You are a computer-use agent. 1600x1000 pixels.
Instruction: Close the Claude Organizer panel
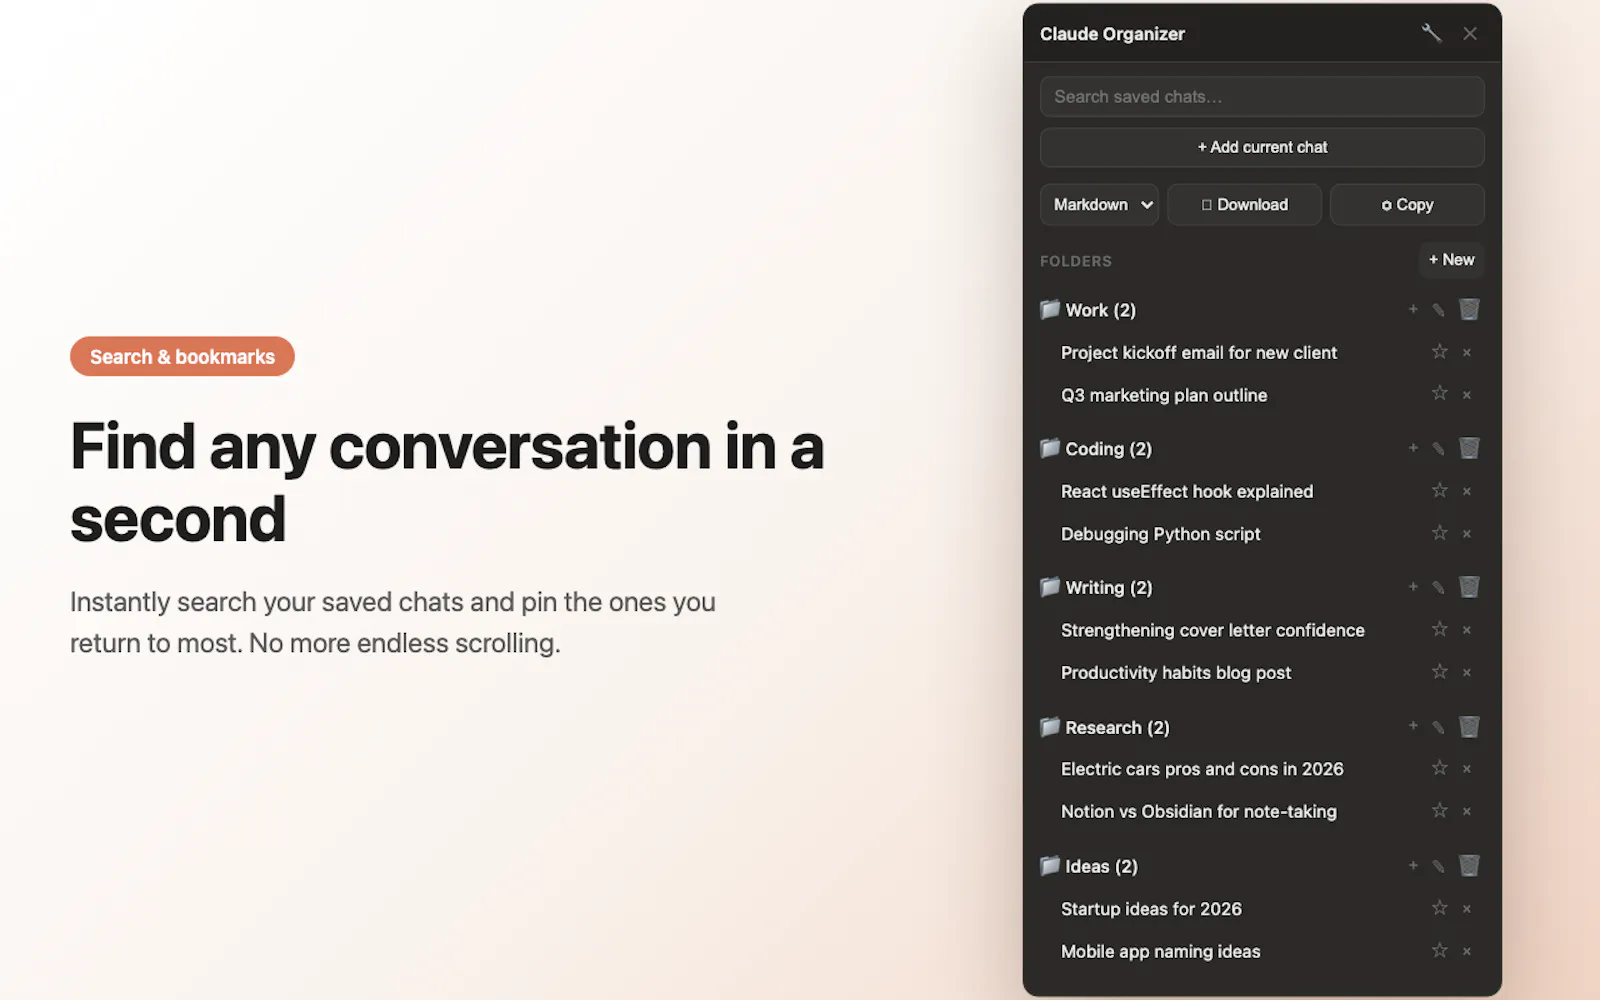[x=1470, y=33]
